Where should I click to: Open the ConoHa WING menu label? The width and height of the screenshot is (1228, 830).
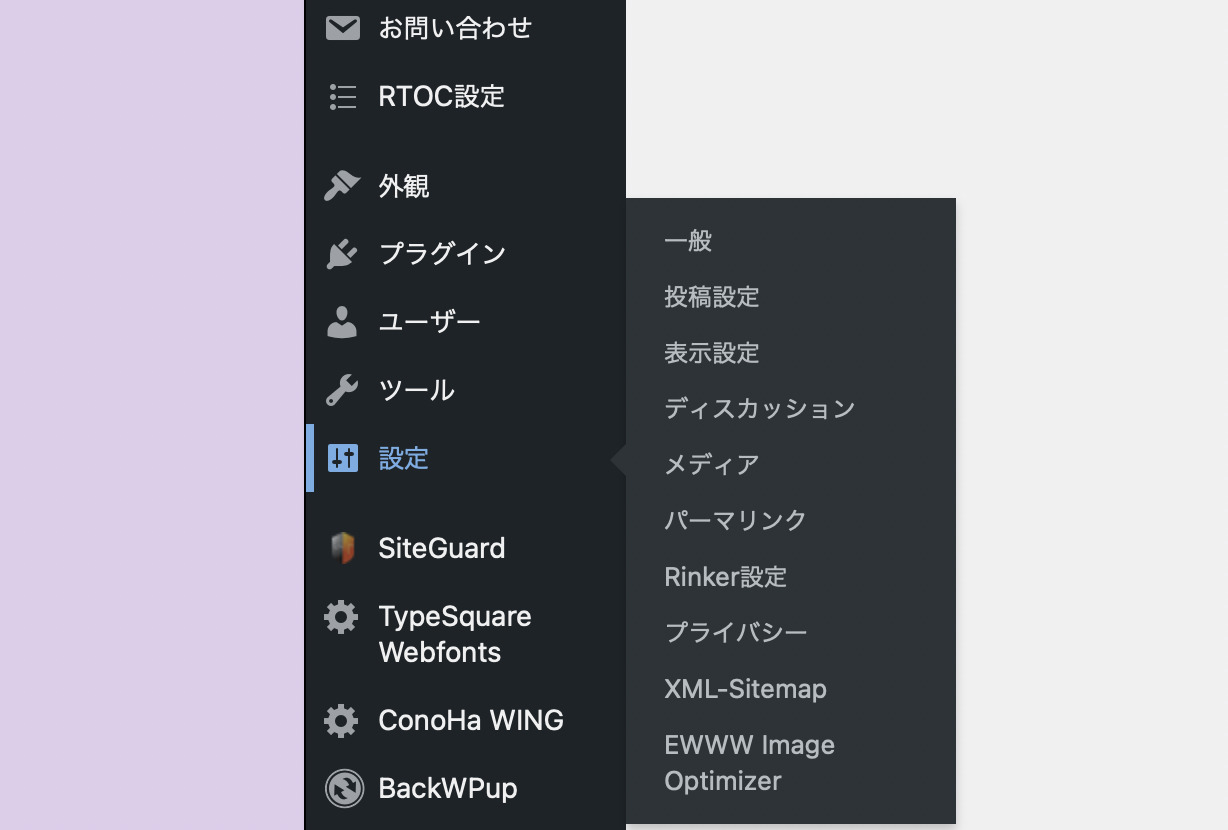pyautogui.click(x=471, y=720)
